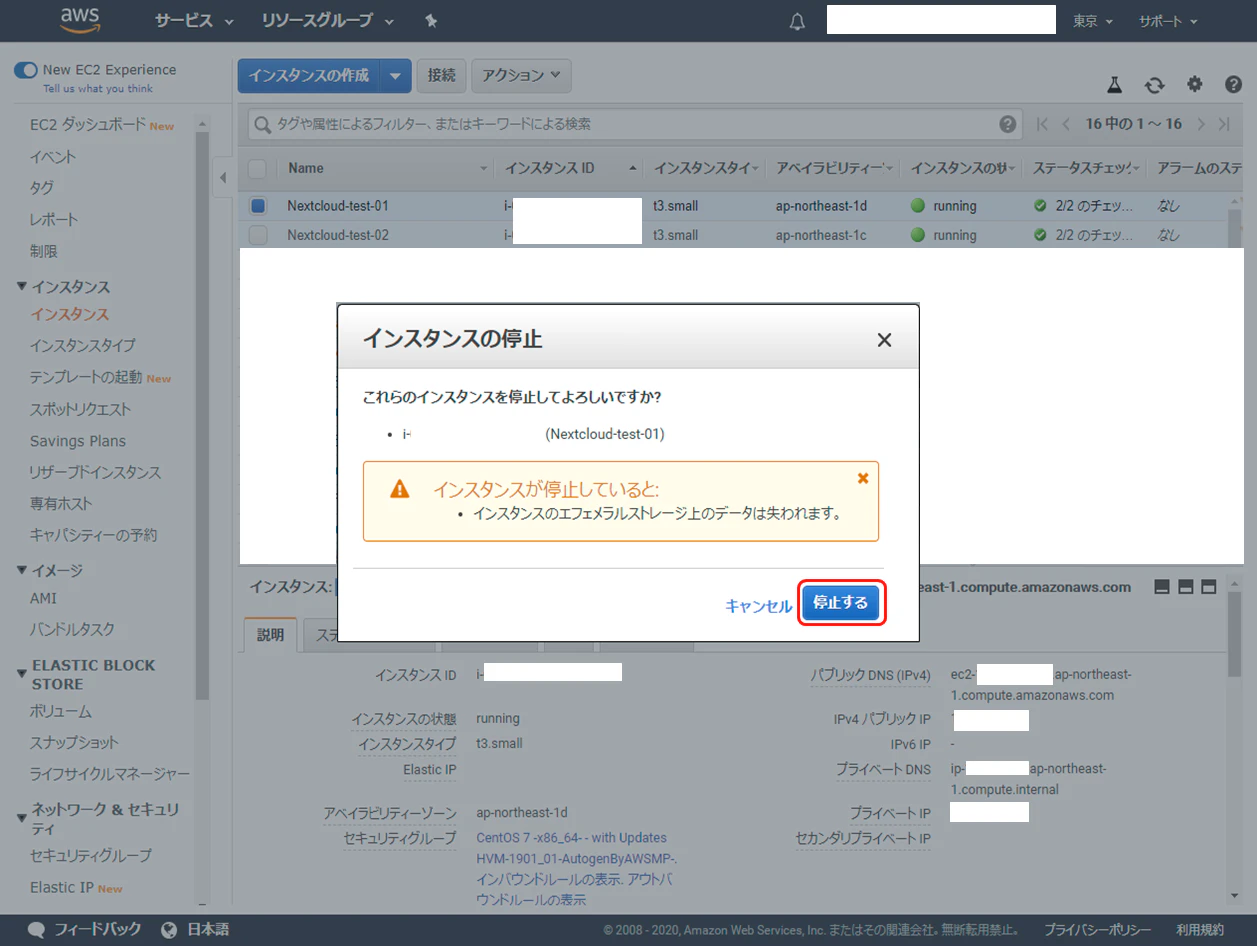The height and width of the screenshot is (946, 1257).
Task: Collapse the left navigation sidebar
Action: pyautogui.click(x=223, y=178)
